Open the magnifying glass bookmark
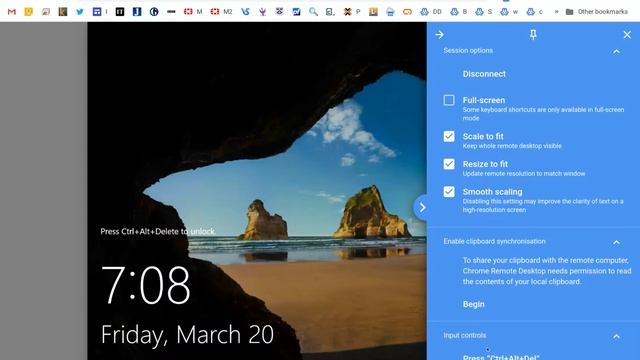The width and height of the screenshot is (640, 360). 313,12
